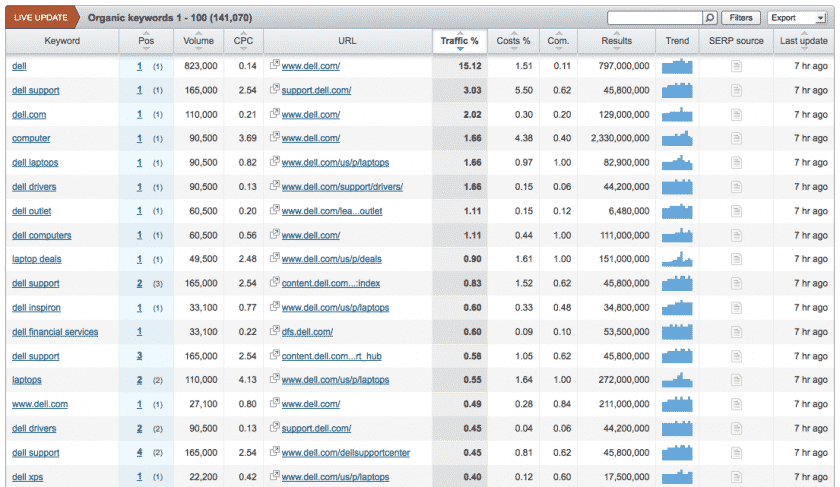This screenshot has height=487, width=840.
Task: Open the Export dropdown
Action: 798,18
